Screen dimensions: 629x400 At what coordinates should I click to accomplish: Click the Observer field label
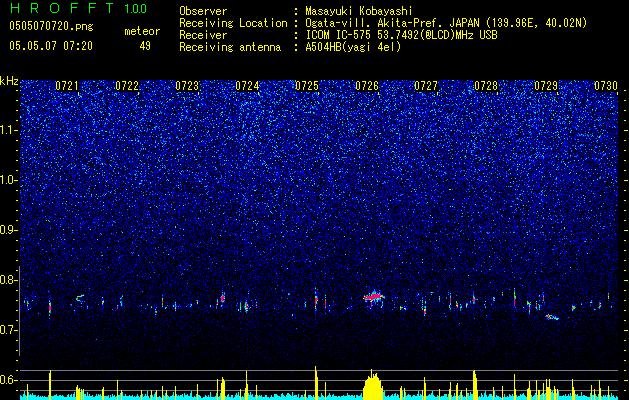tap(203, 11)
